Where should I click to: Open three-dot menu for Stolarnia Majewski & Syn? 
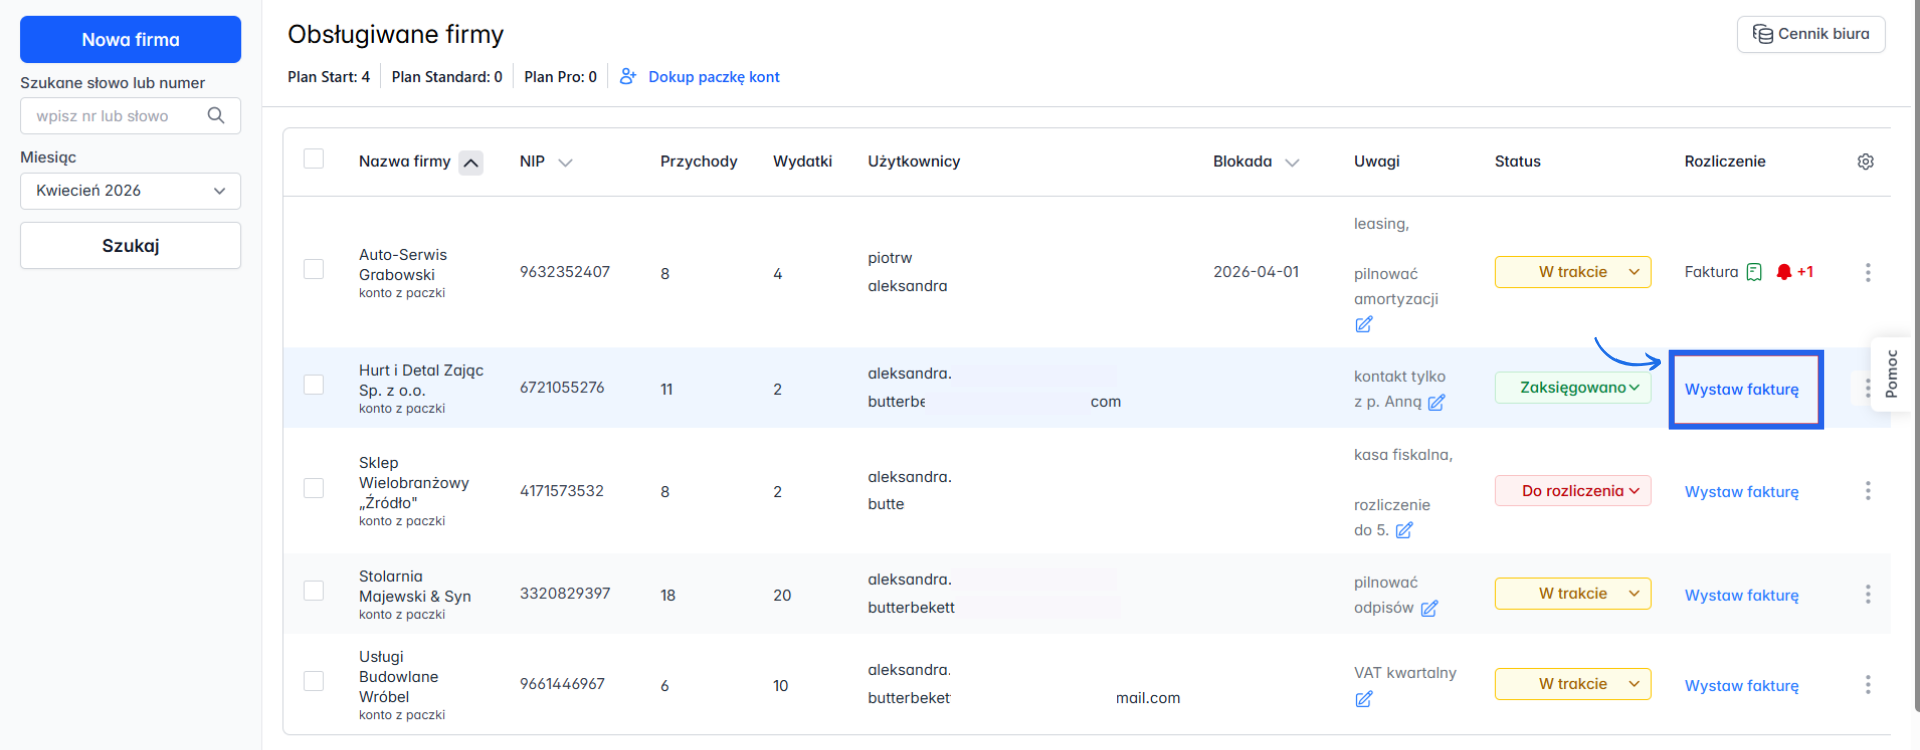pos(1867,595)
